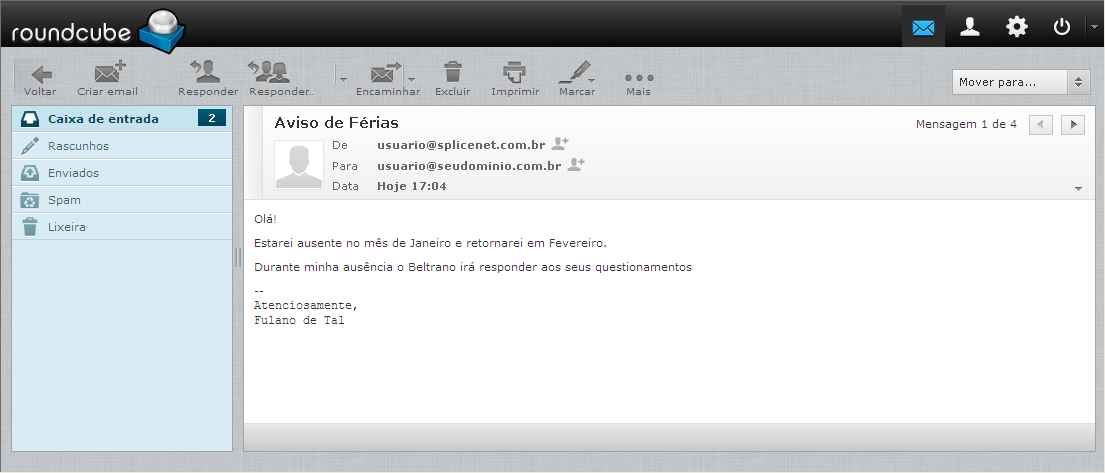Click the Responder reply icon
Screen dimensions: 1105x473
pos(206,71)
